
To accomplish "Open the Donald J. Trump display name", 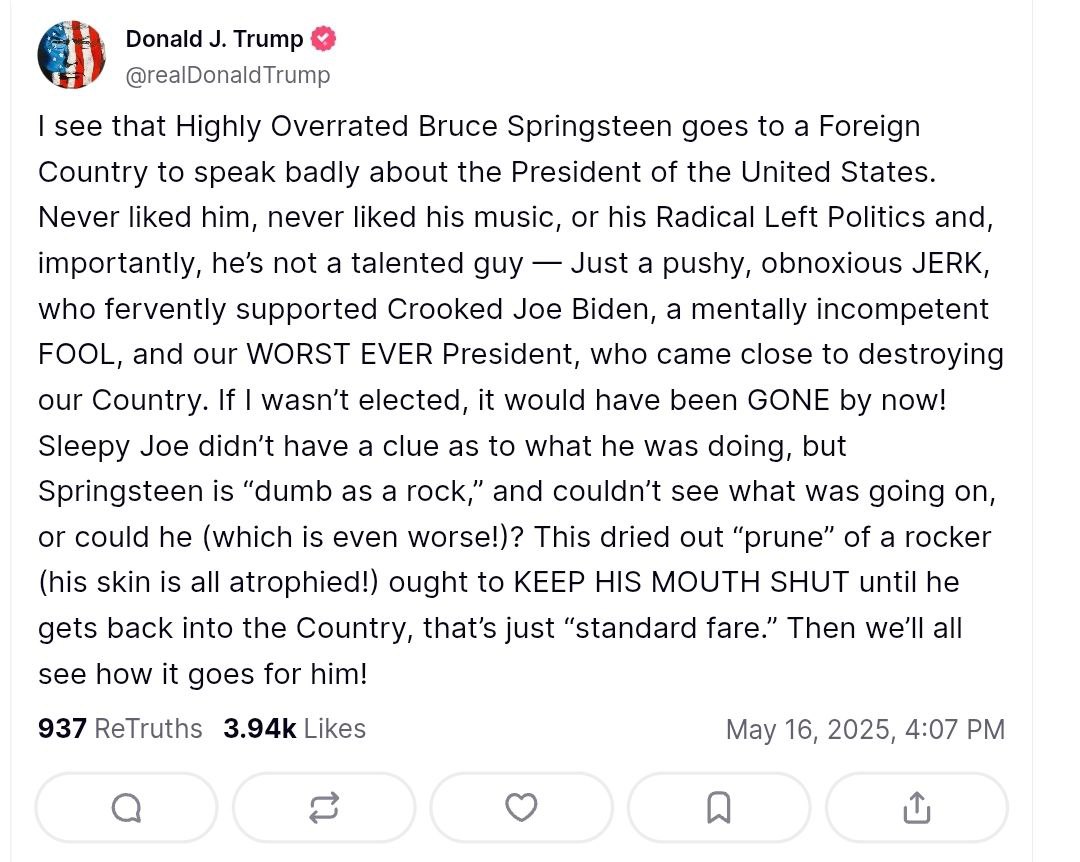I will (214, 39).
